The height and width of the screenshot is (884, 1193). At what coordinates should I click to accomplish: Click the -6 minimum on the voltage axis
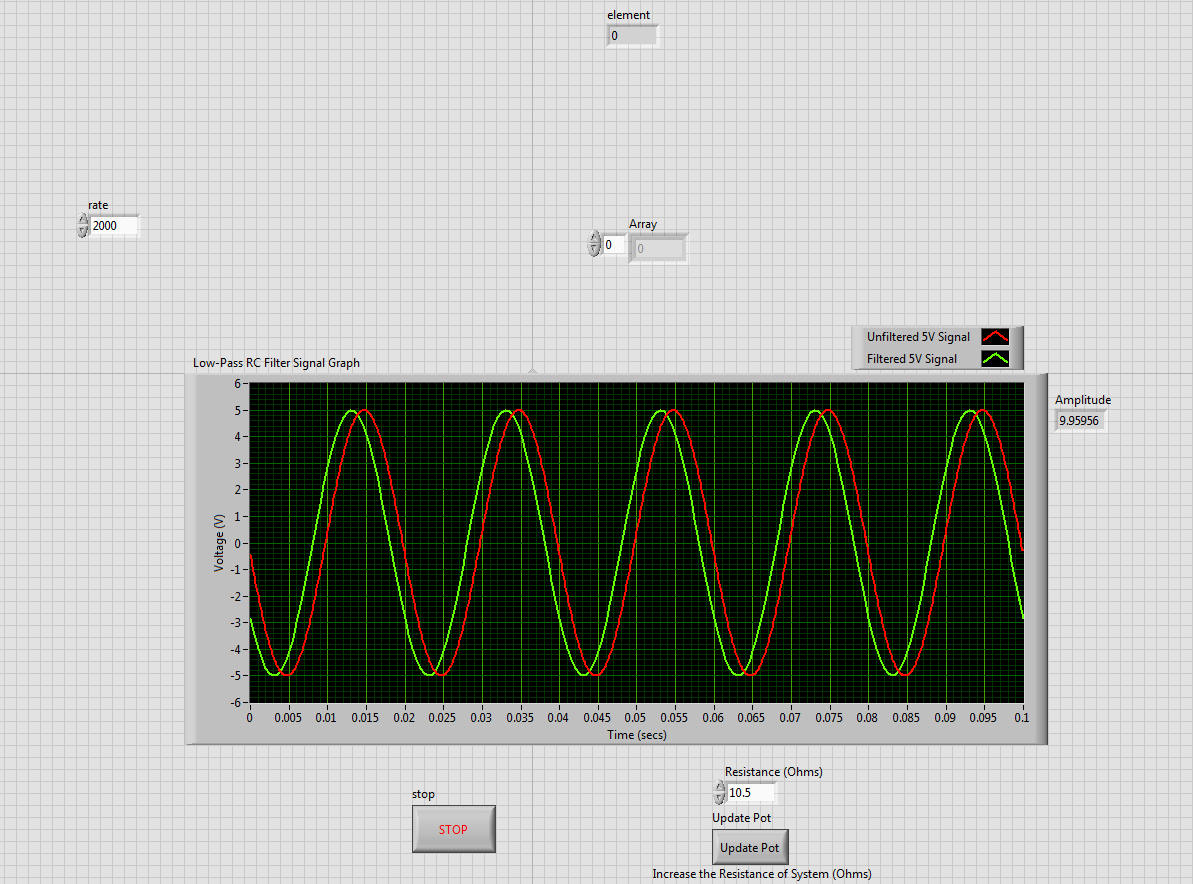(236, 702)
